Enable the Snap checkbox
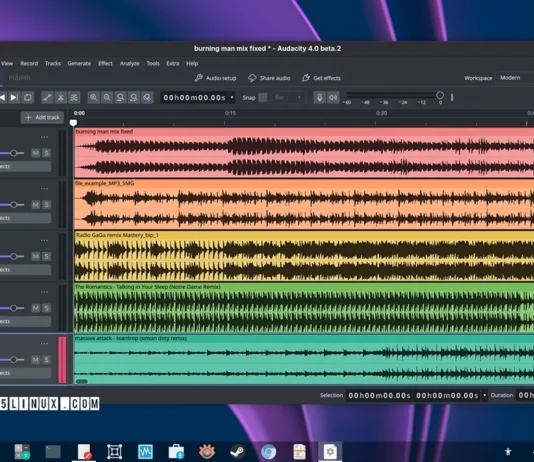The width and height of the screenshot is (534, 462). click(263, 98)
